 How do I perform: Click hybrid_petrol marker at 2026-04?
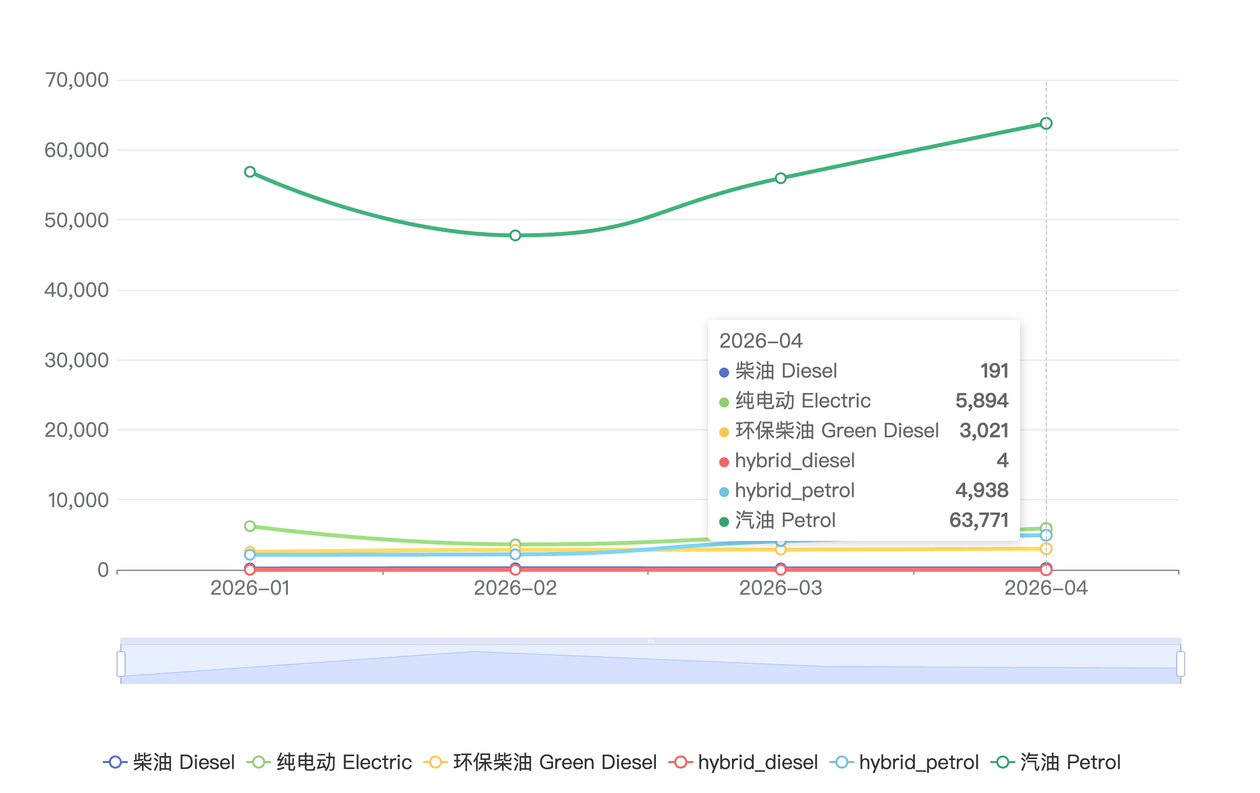tap(1046, 535)
